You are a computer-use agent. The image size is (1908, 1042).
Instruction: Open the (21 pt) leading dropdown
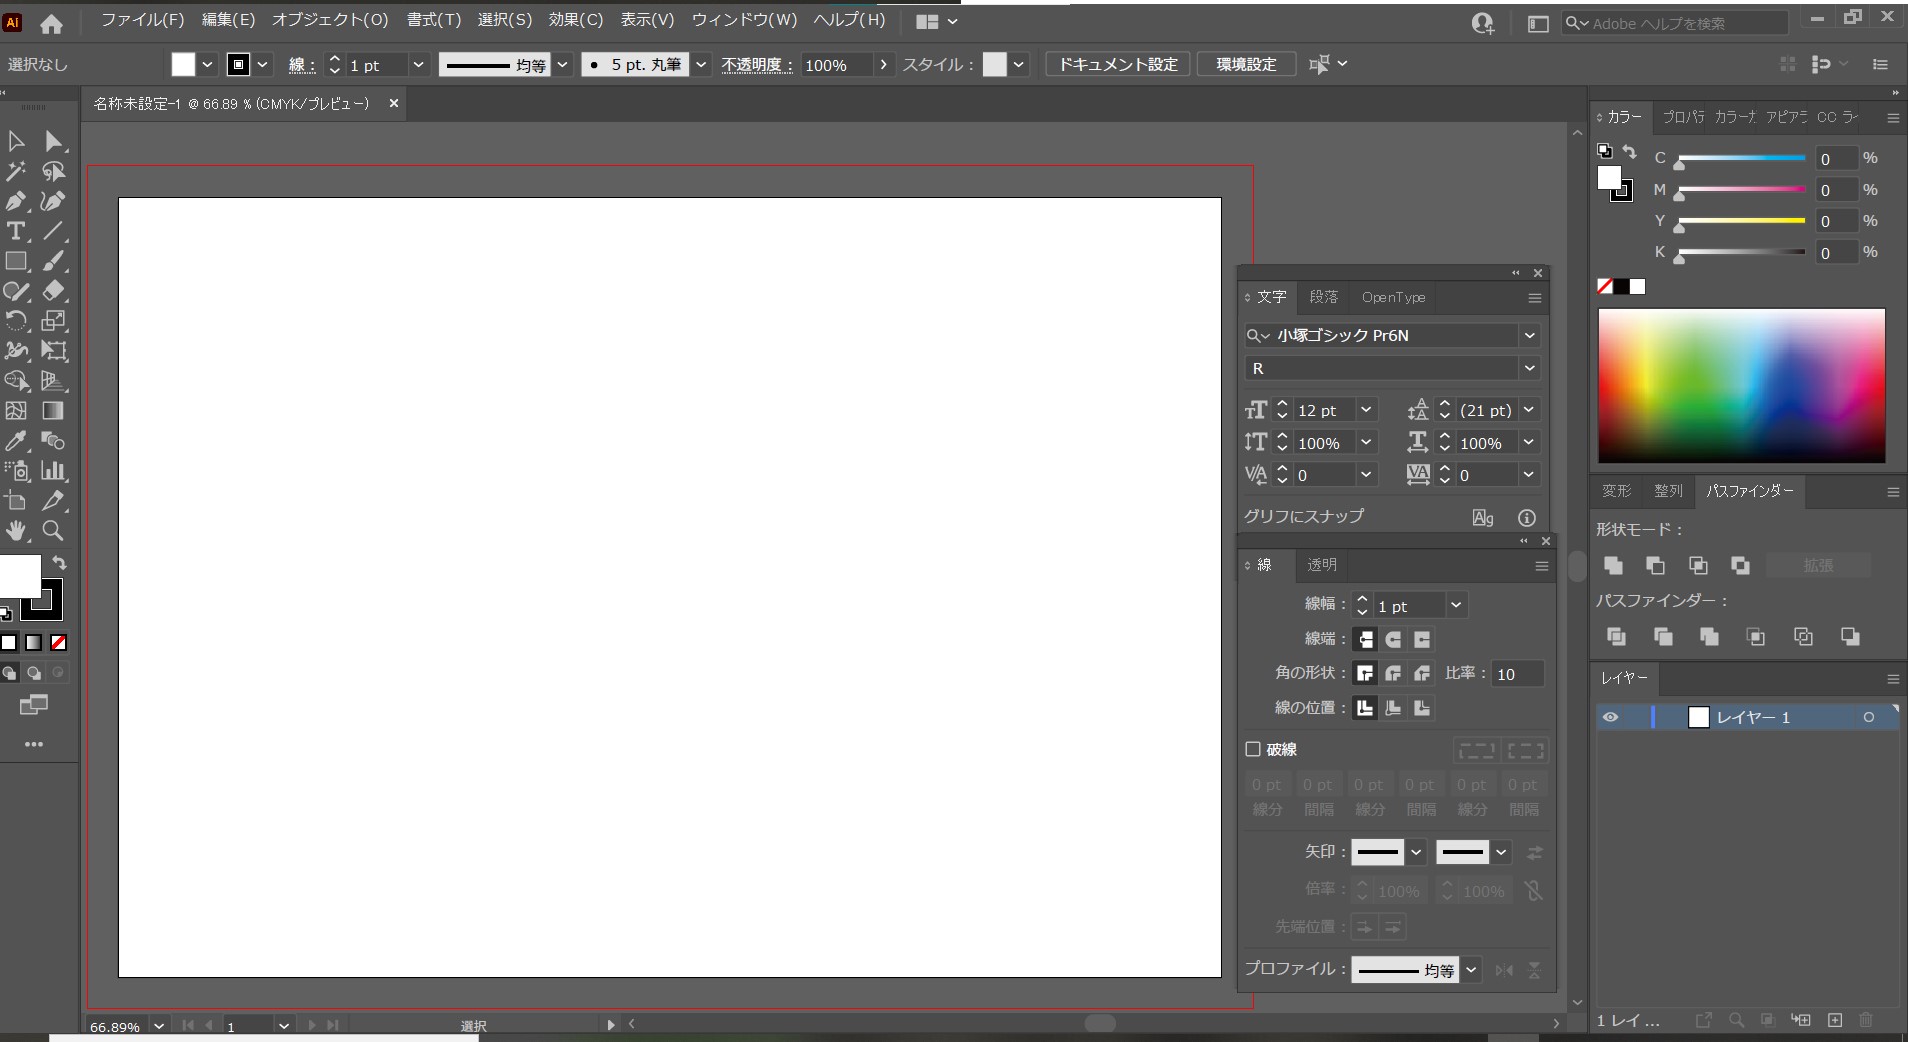pyautogui.click(x=1529, y=410)
